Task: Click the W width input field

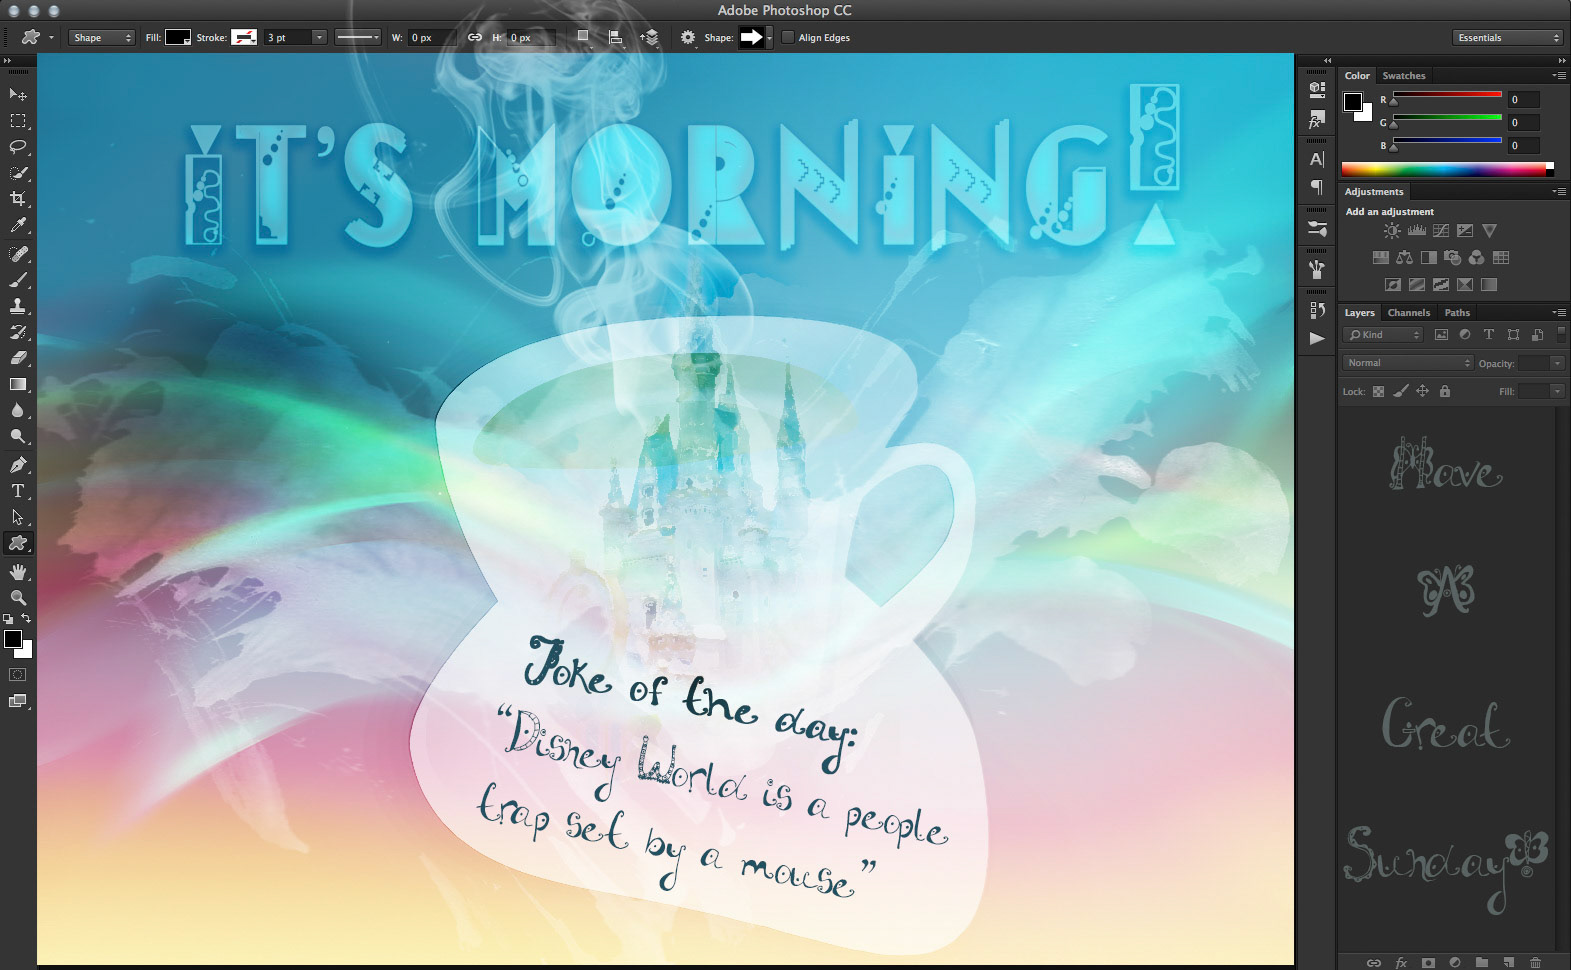Action: [432, 38]
